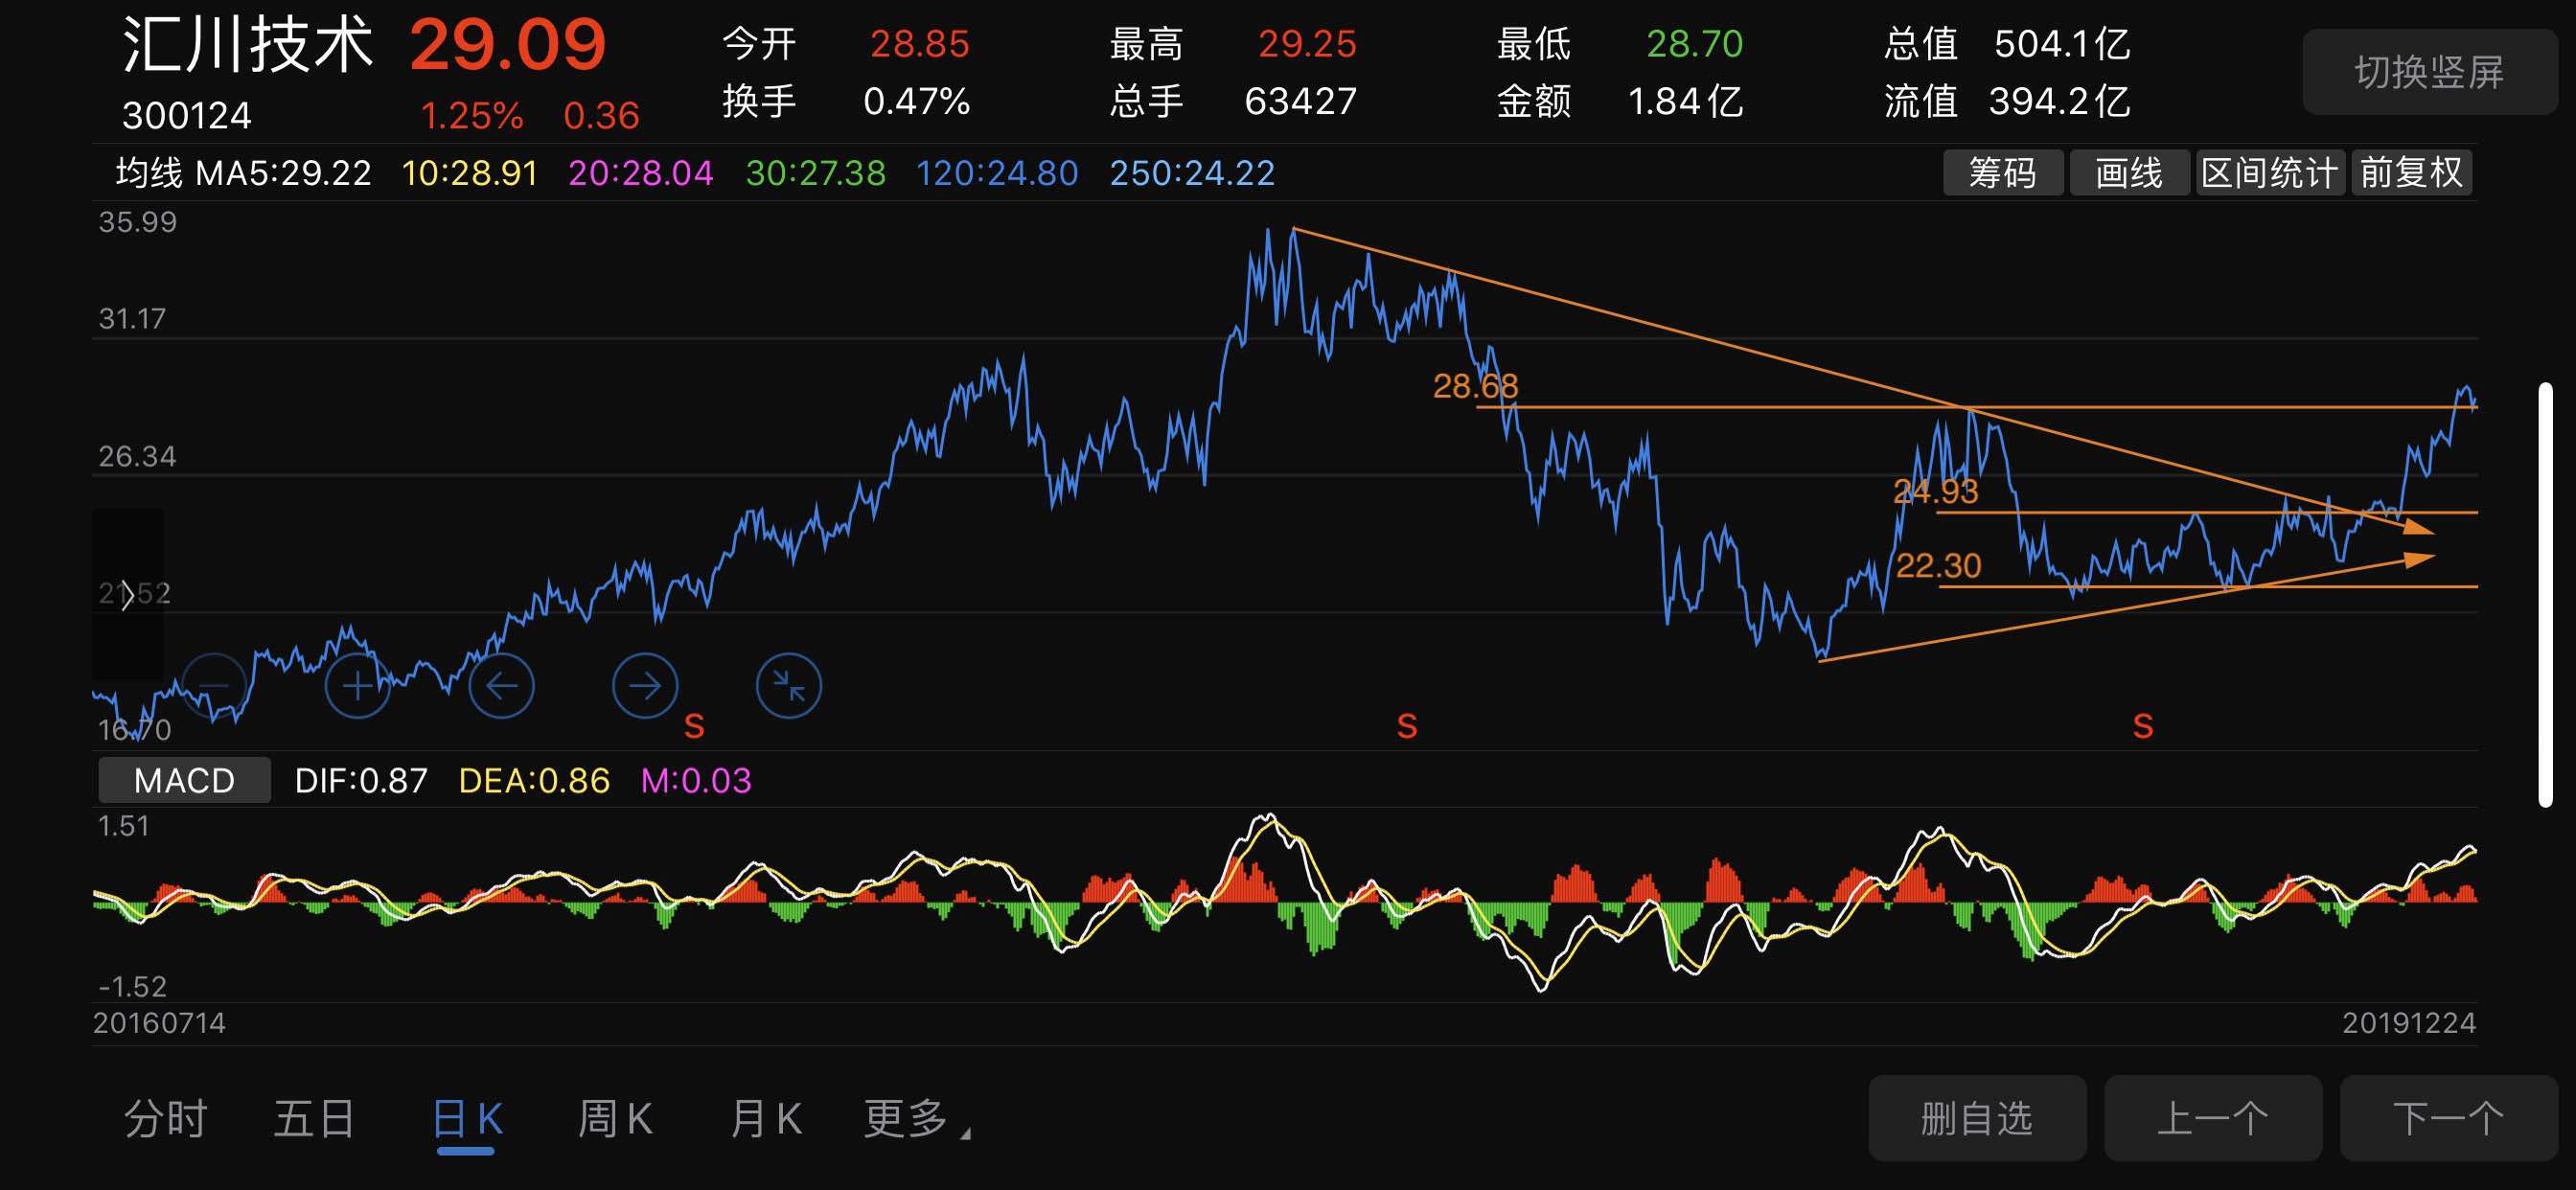Tap 删自选 to remove from watchlist
Image resolution: width=2576 pixels, height=1190 pixels.
[x=1977, y=1118]
